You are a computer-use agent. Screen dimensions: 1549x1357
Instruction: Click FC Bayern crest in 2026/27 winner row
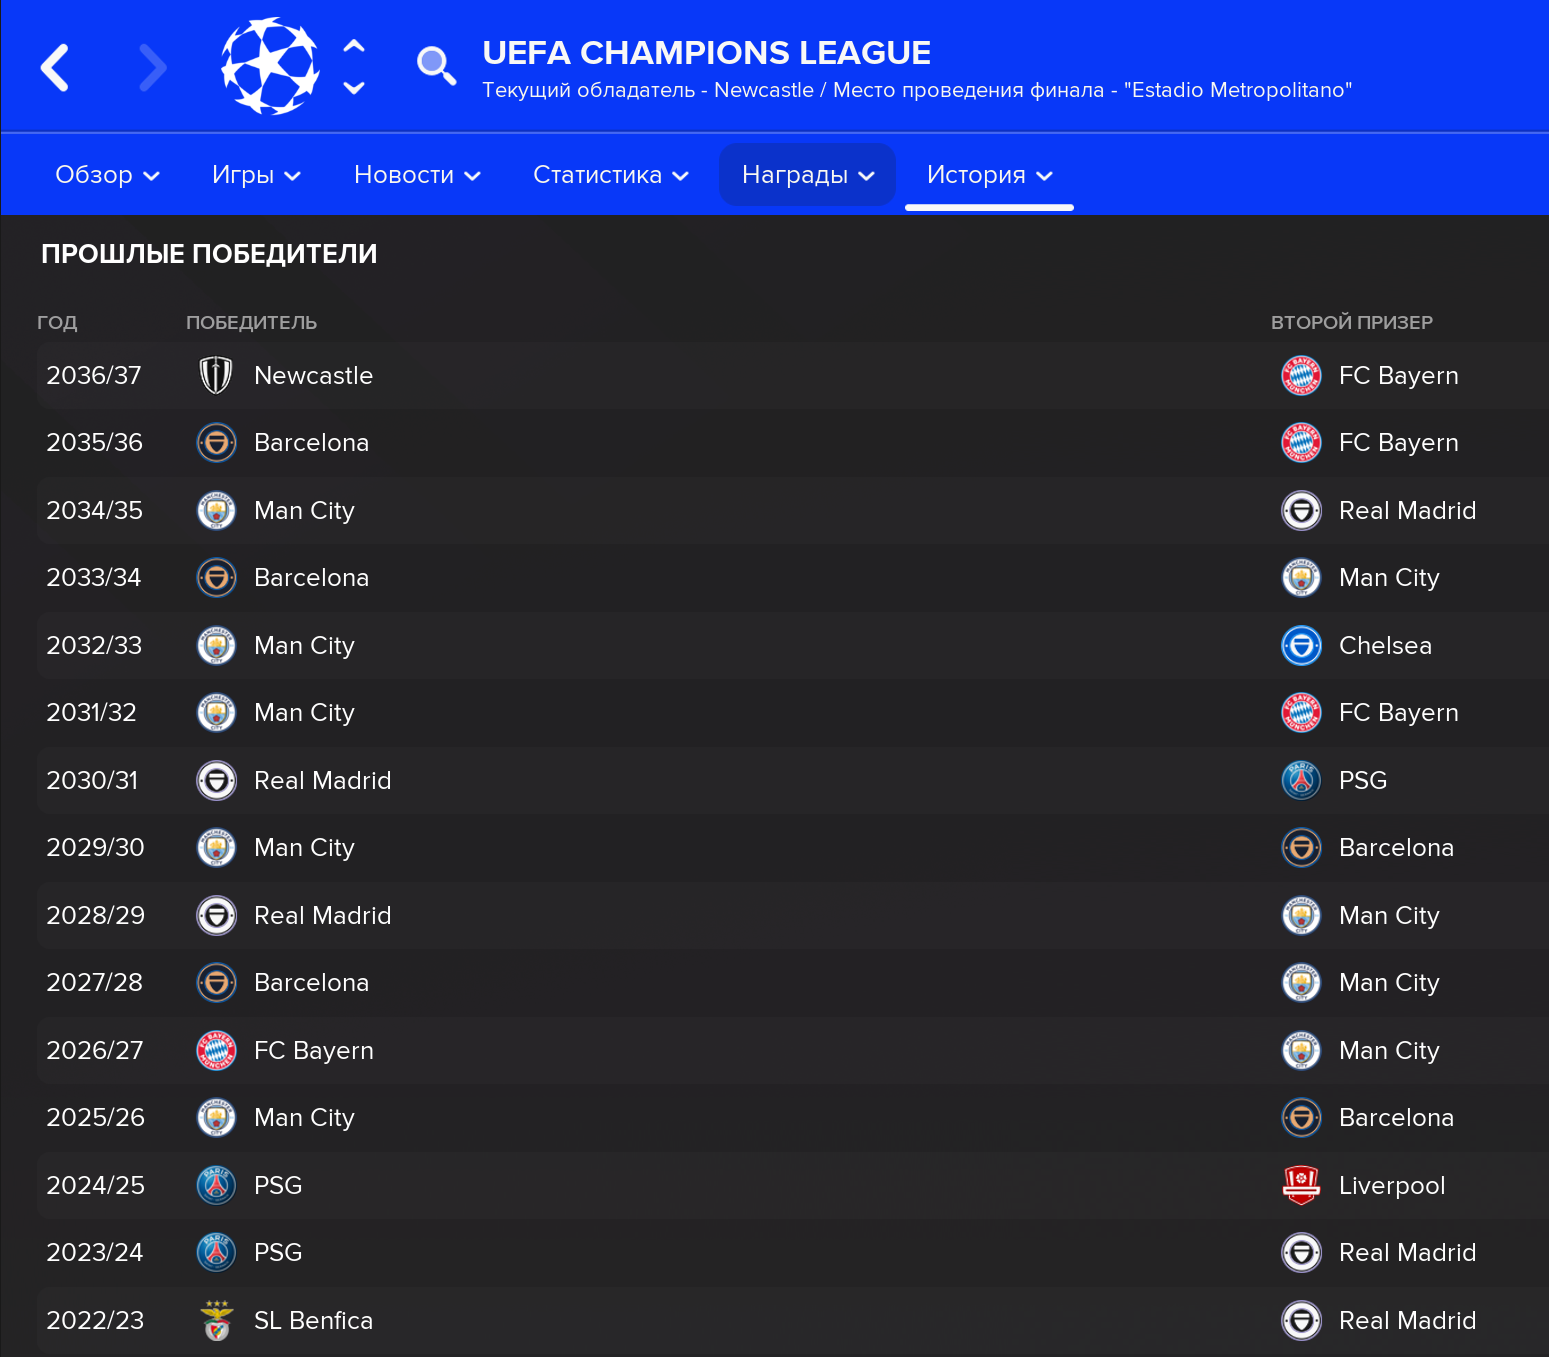click(216, 1051)
